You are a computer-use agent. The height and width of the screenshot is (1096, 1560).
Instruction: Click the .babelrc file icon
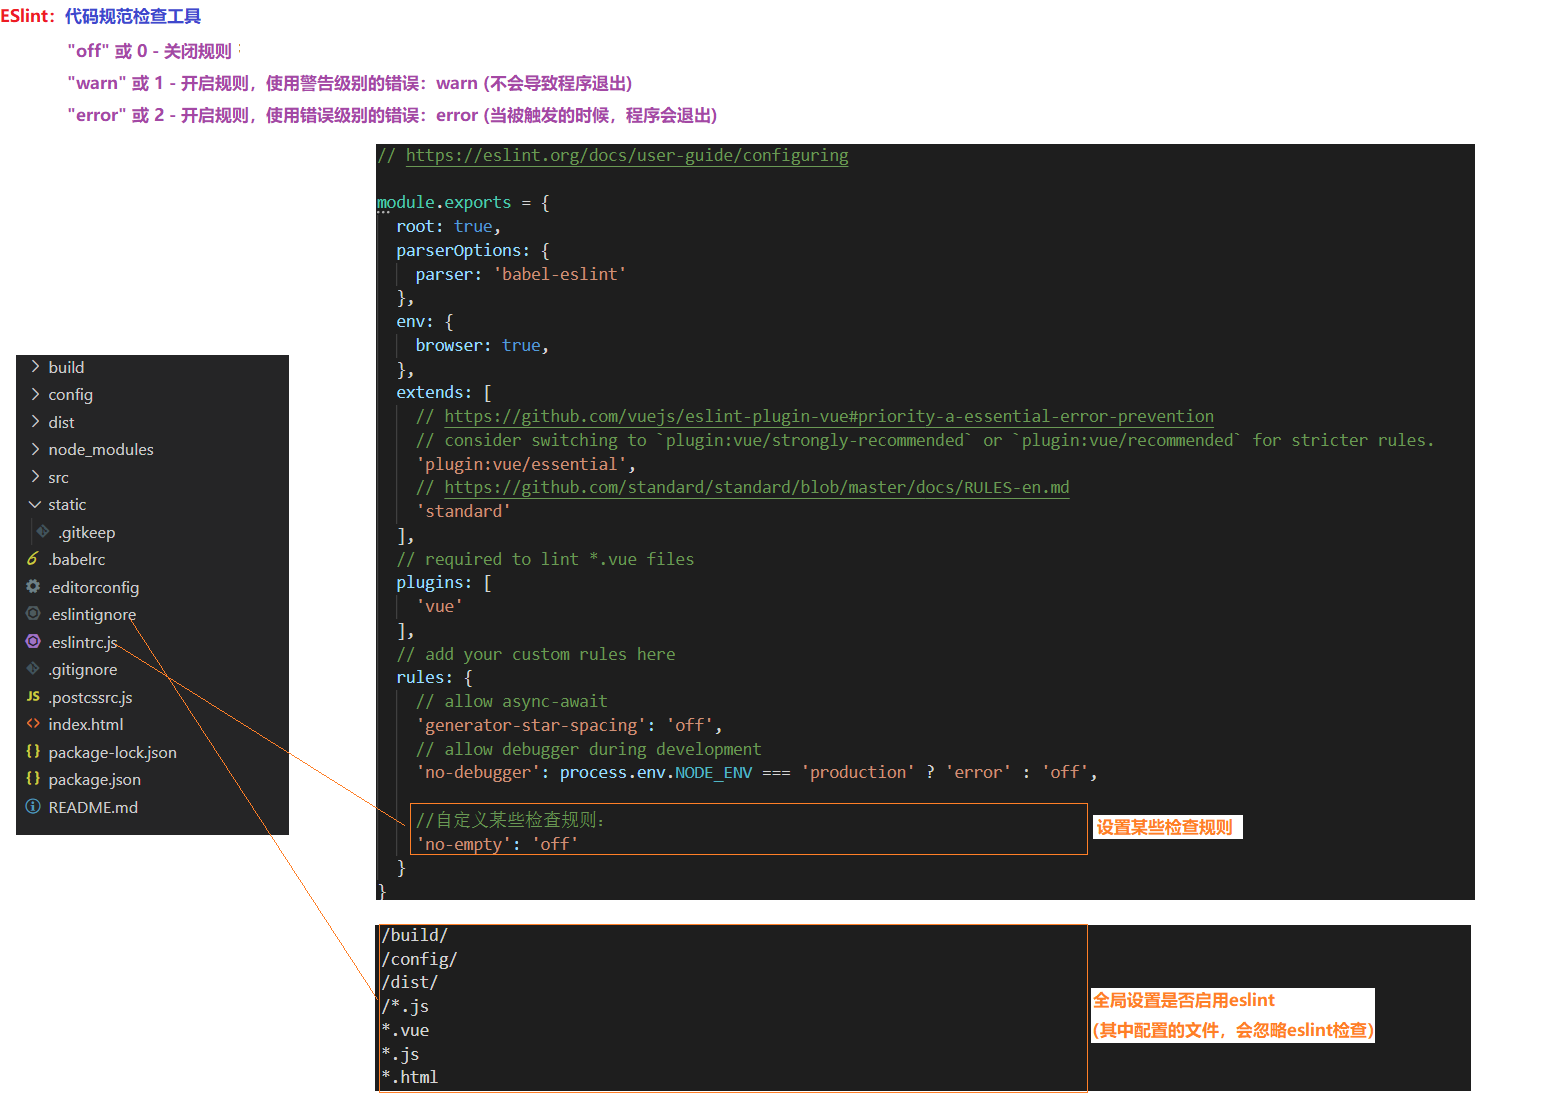click(x=33, y=559)
